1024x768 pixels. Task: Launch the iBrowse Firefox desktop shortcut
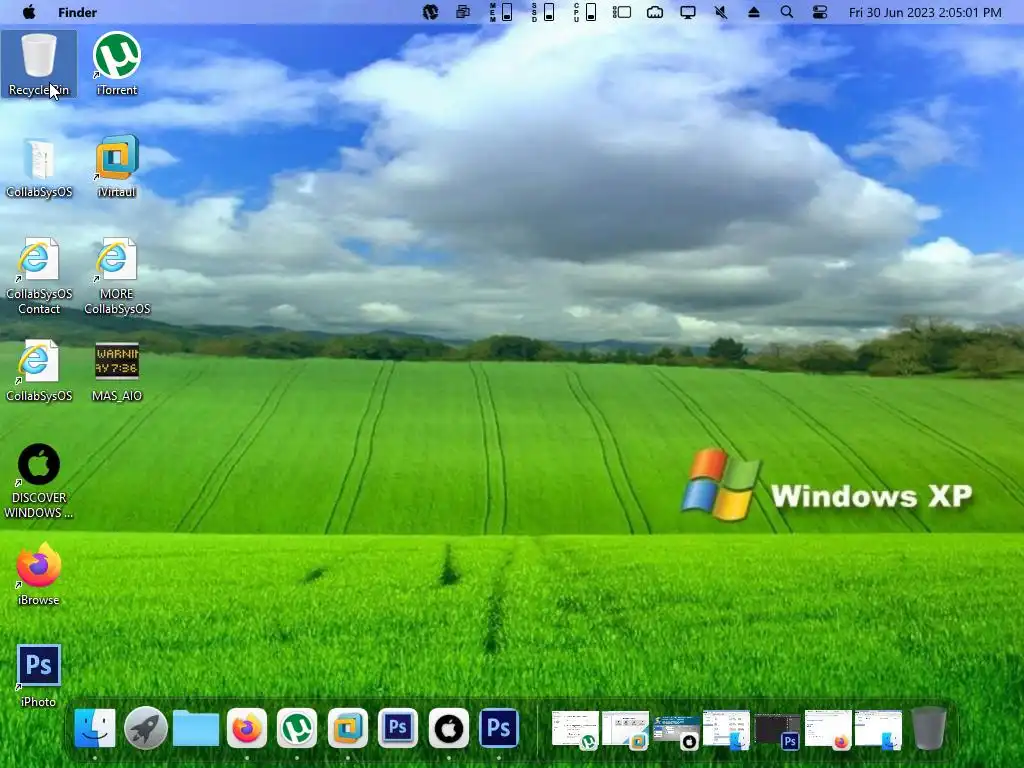click(39, 573)
